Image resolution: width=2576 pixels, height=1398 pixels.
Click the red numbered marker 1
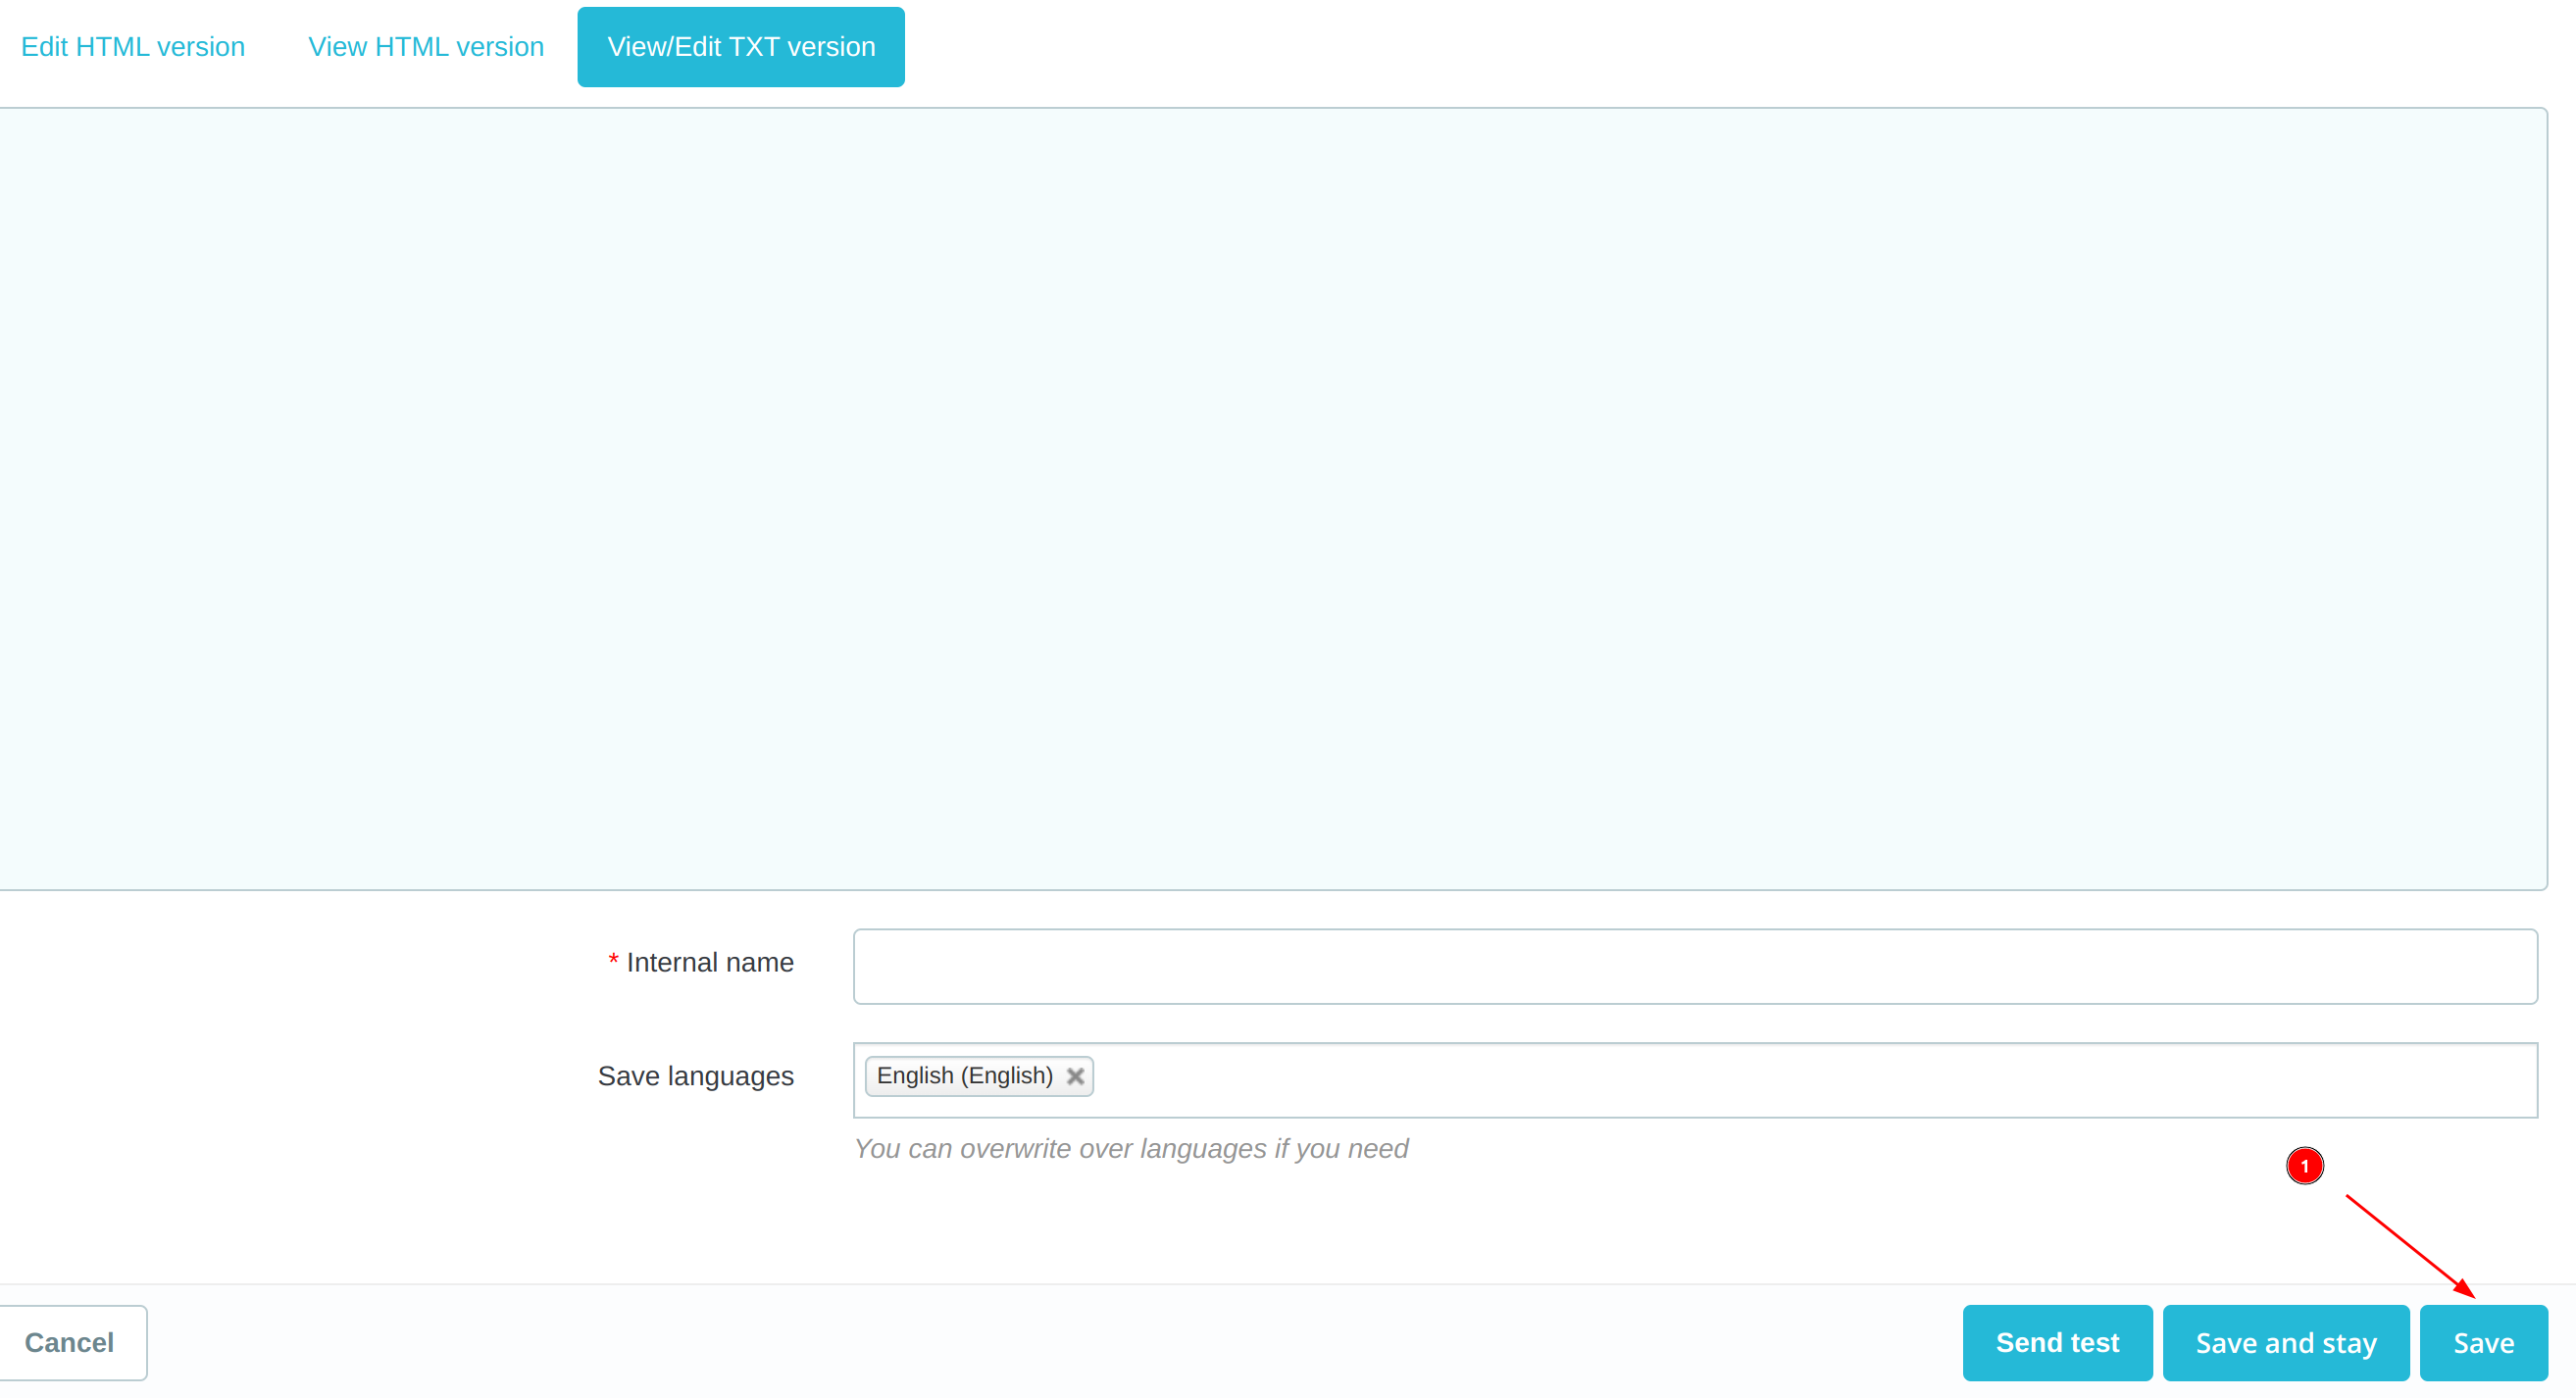tap(2304, 1166)
